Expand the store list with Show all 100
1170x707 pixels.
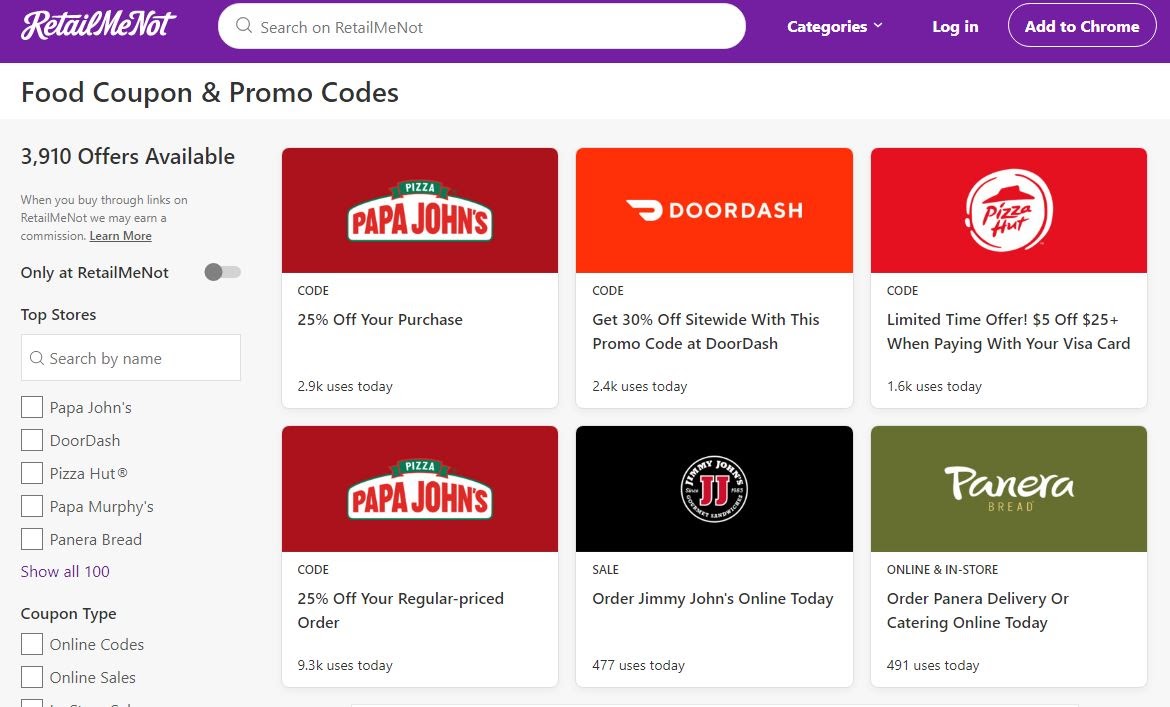pyautogui.click(x=64, y=571)
